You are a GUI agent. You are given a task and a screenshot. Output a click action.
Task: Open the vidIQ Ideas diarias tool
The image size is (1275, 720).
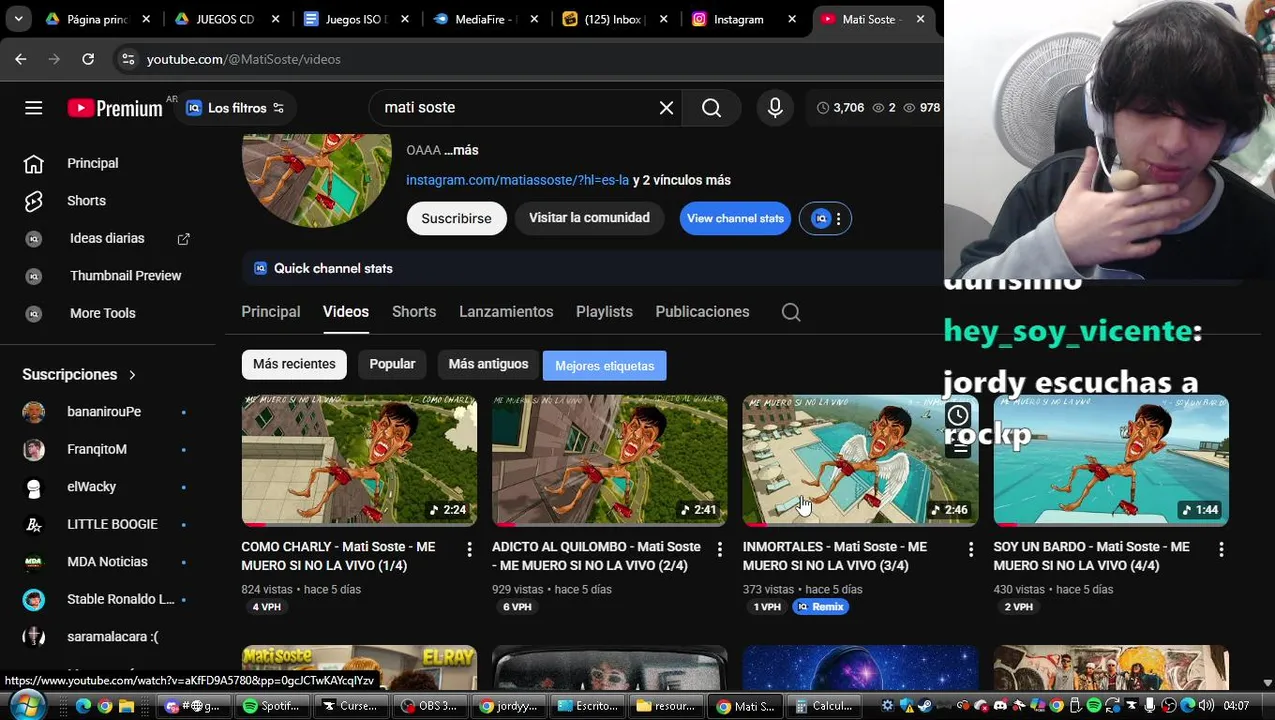pos(107,238)
